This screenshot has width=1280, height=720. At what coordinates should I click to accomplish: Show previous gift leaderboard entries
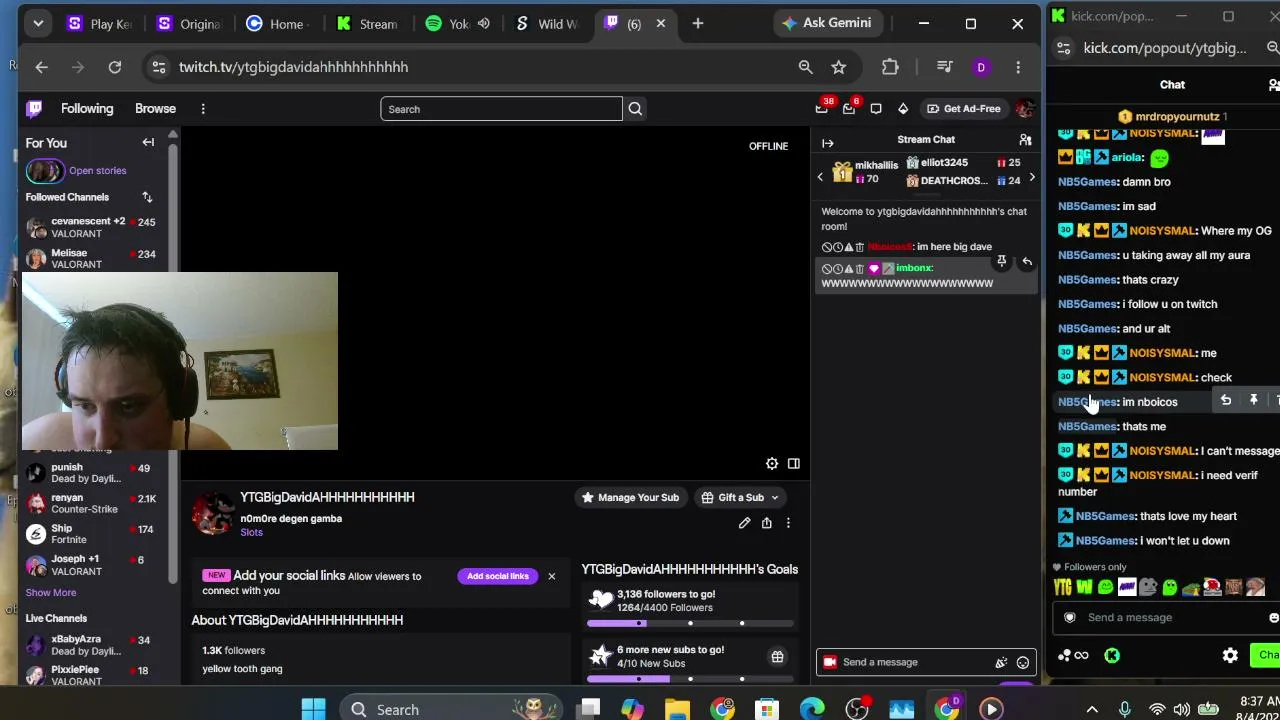(821, 177)
